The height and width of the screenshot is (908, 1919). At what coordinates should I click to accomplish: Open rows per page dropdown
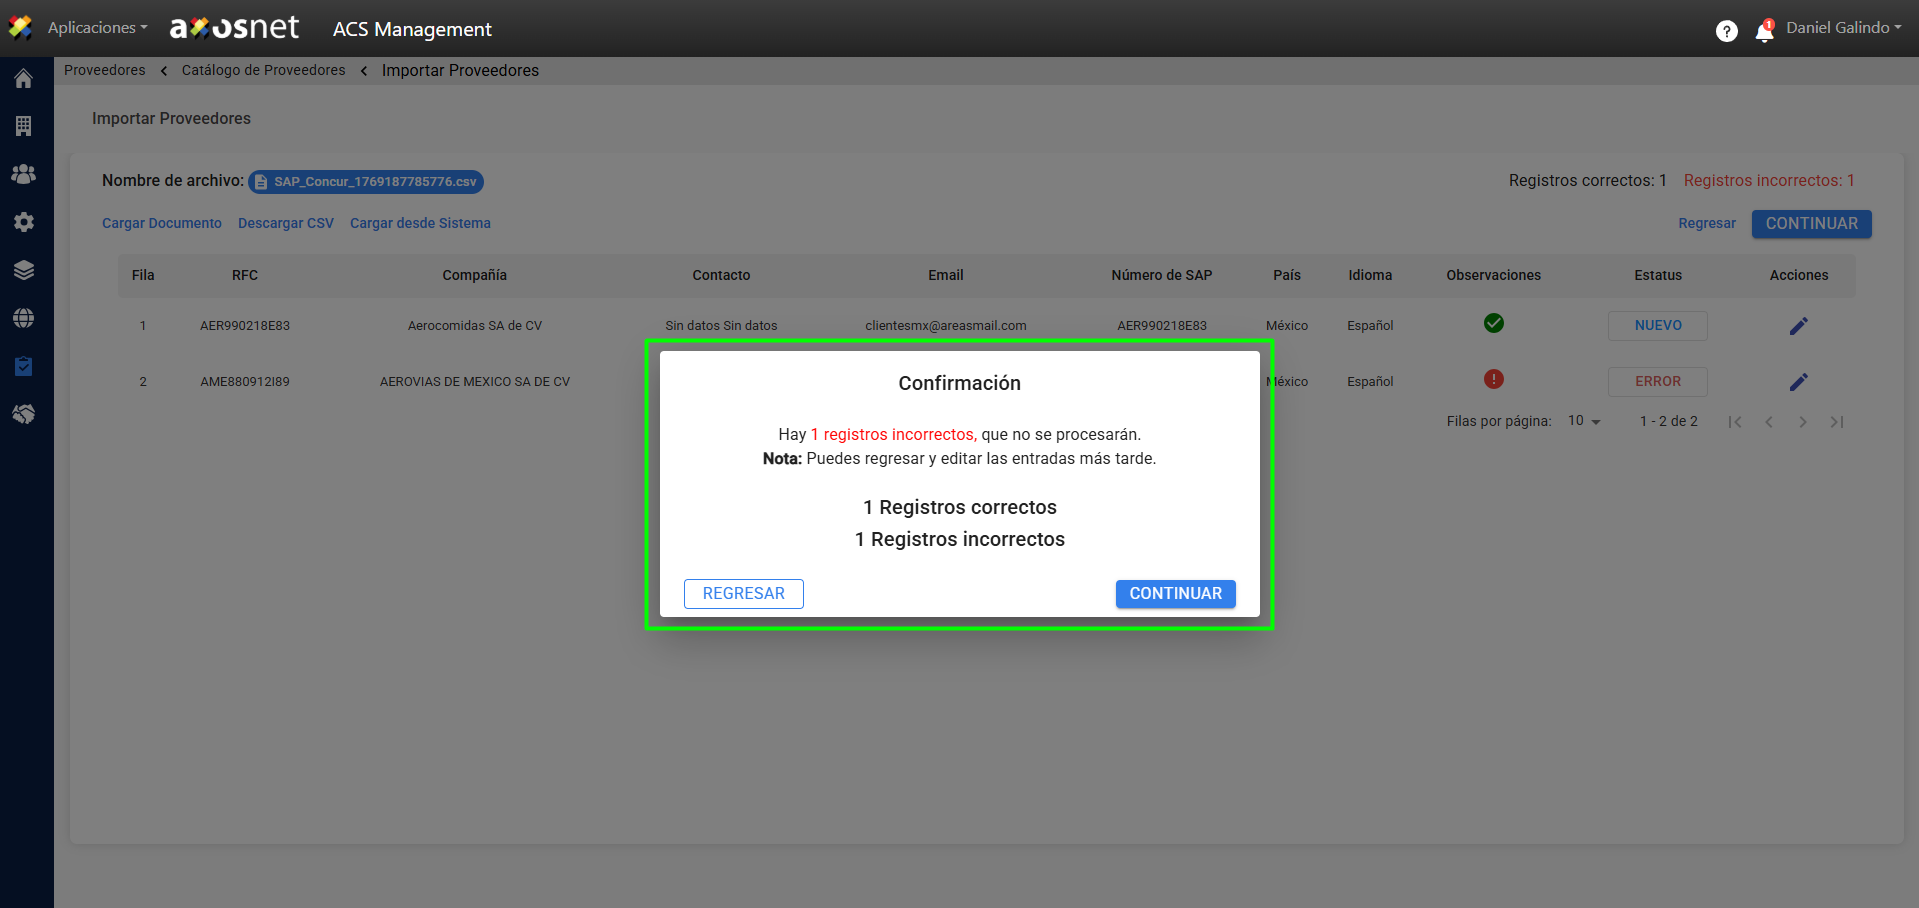click(1584, 421)
